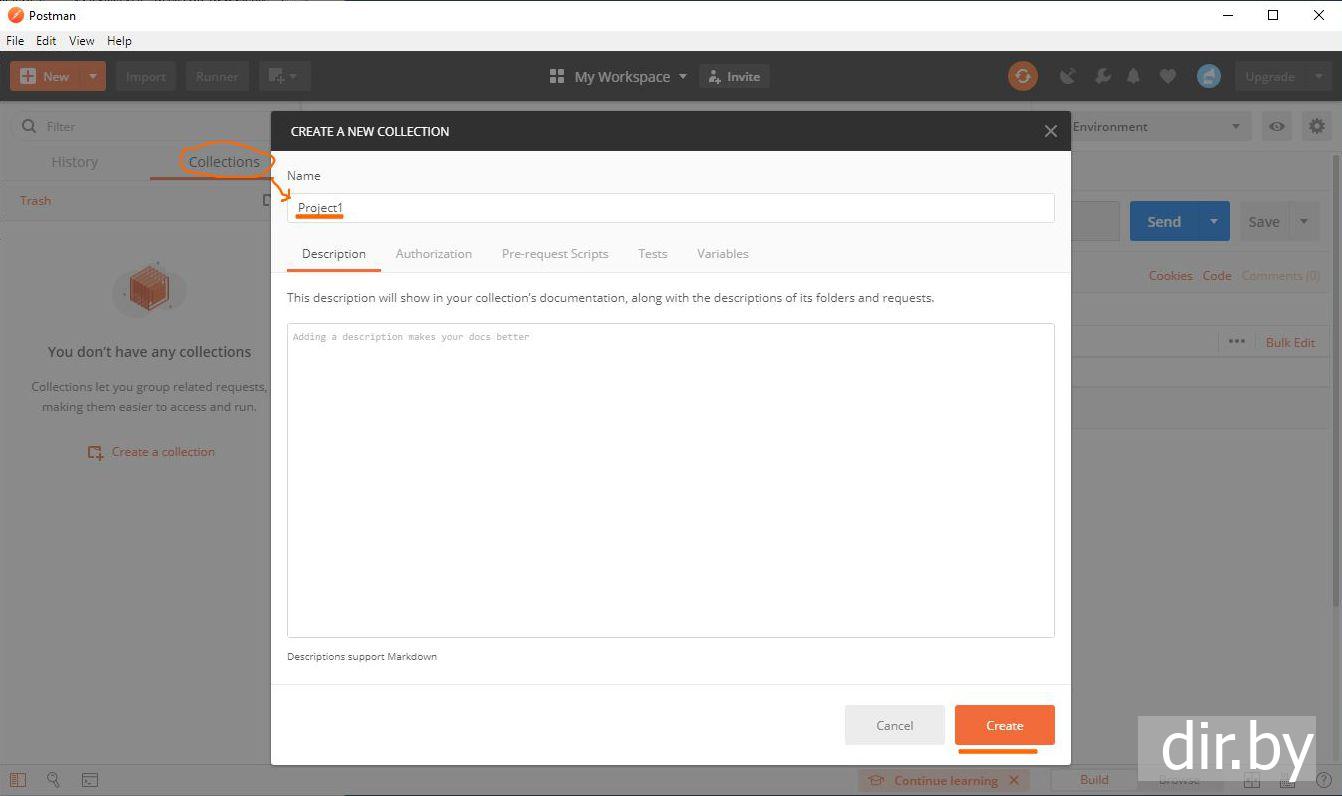1342x796 pixels.
Task: Open the File menu
Action: (x=15, y=41)
